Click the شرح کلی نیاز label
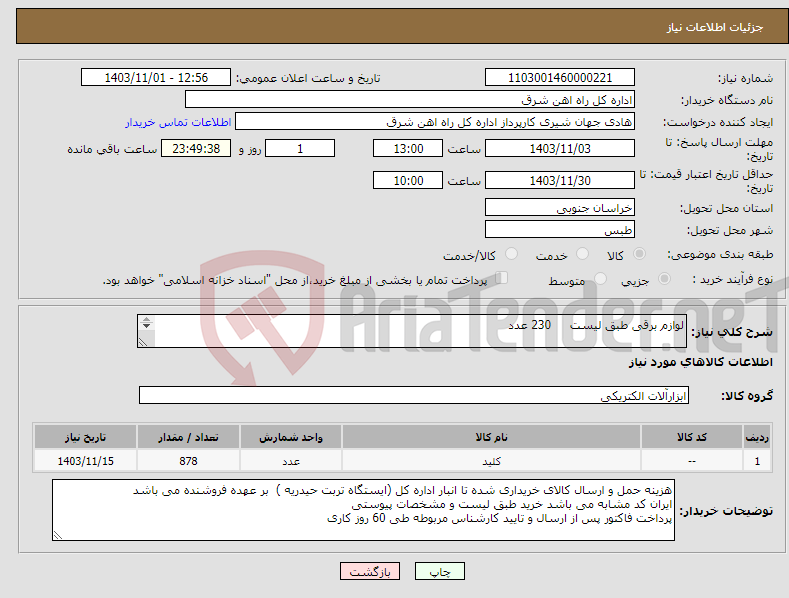Viewport: 789px width, 598px height. click(x=732, y=332)
